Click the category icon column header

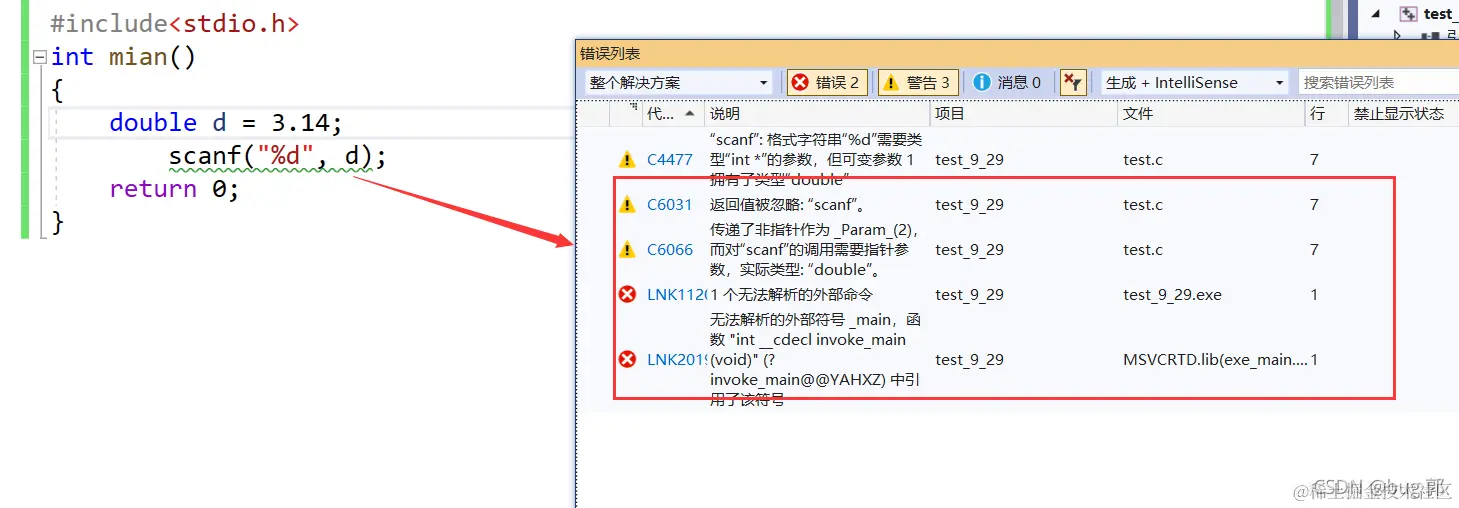tap(626, 114)
